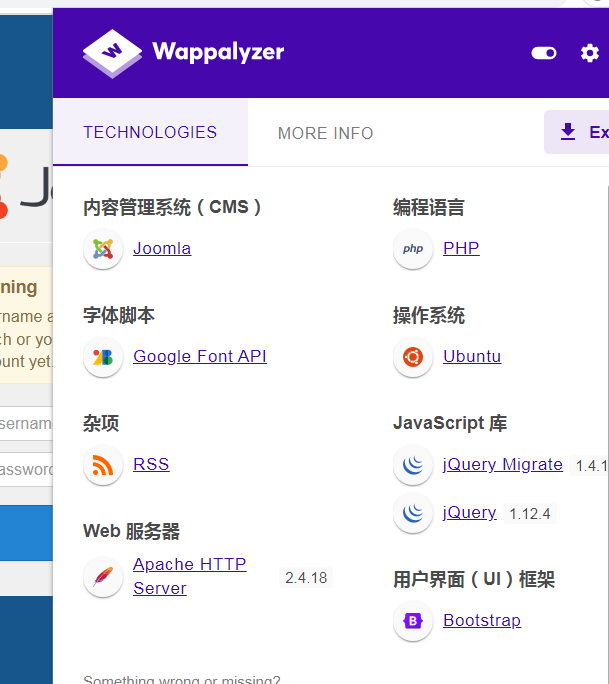This screenshot has width=609, height=684.
Task: Click the jQuery Migrate 1.4.1 version badge
Action: (589, 465)
